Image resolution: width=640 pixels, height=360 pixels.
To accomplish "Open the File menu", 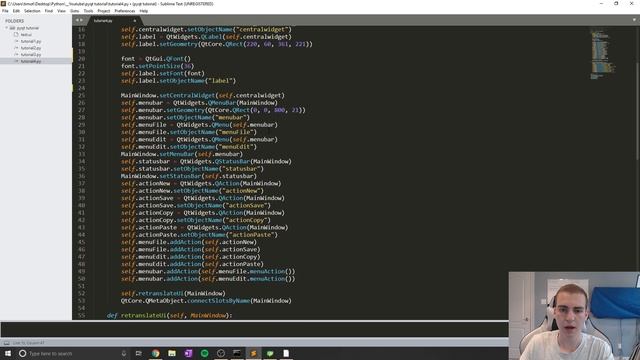I will [5, 11].
